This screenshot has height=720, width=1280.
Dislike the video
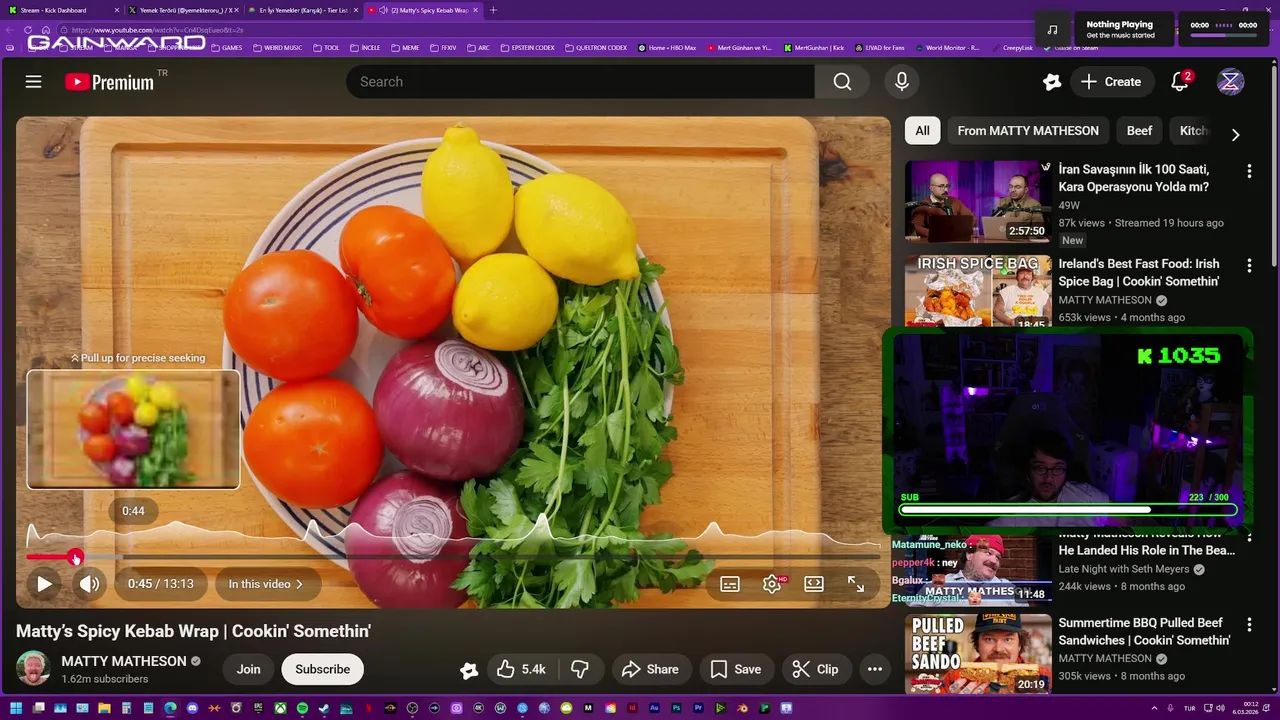coord(579,670)
